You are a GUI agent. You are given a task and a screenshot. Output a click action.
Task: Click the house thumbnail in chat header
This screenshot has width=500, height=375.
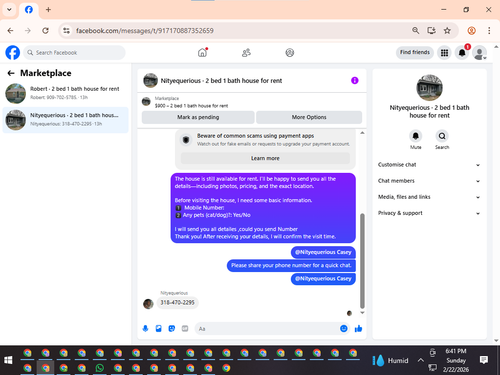(x=150, y=80)
